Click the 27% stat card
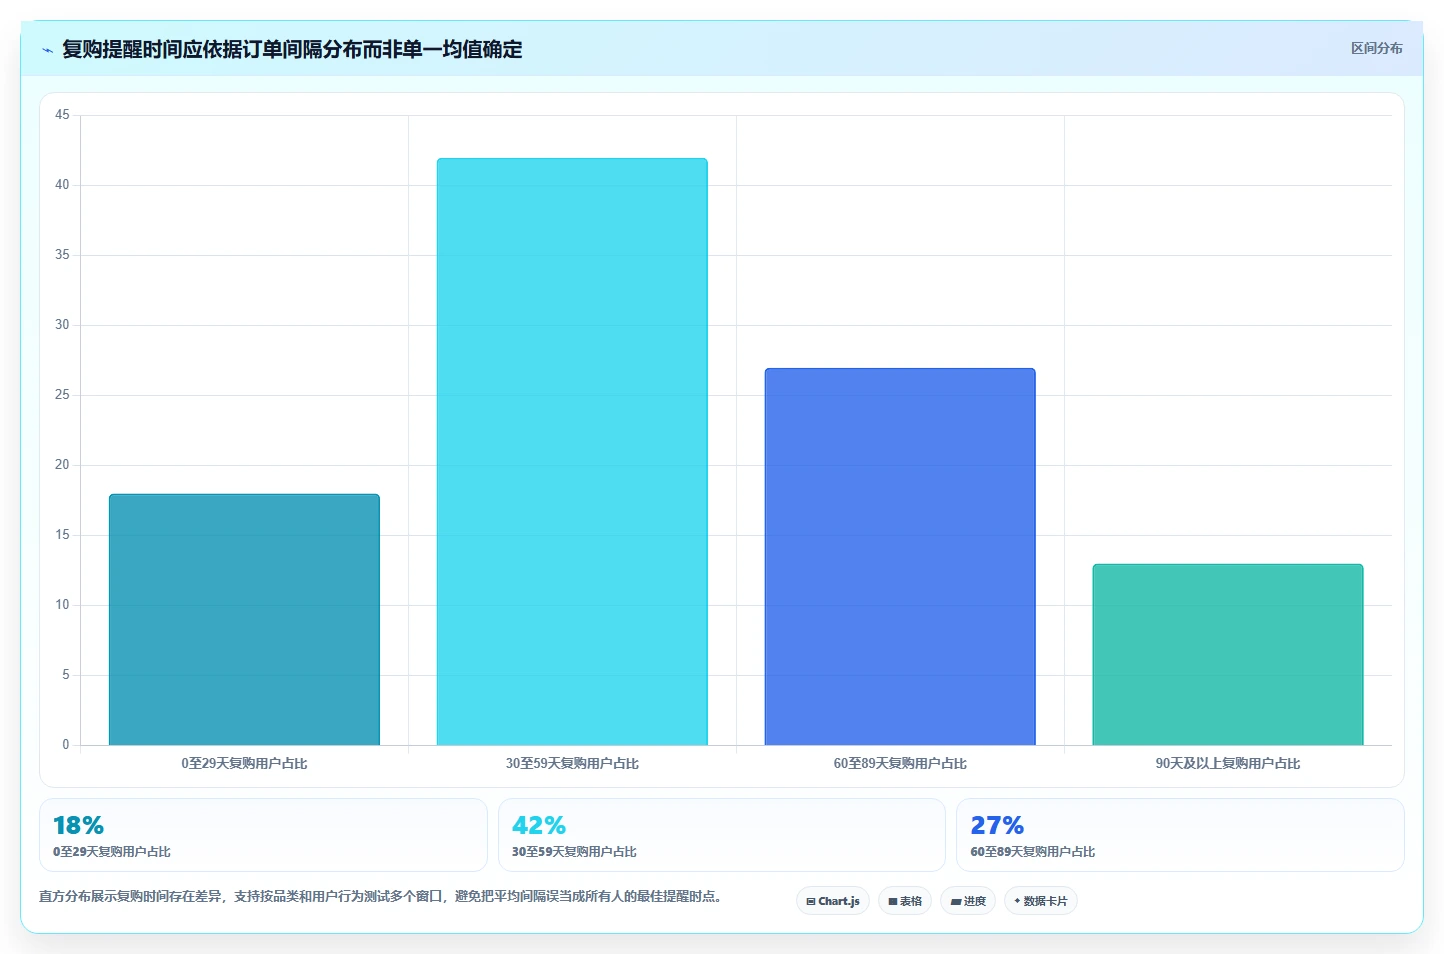Image resolution: width=1444 pixels, height=954 pixels. tap(1180, 835)
